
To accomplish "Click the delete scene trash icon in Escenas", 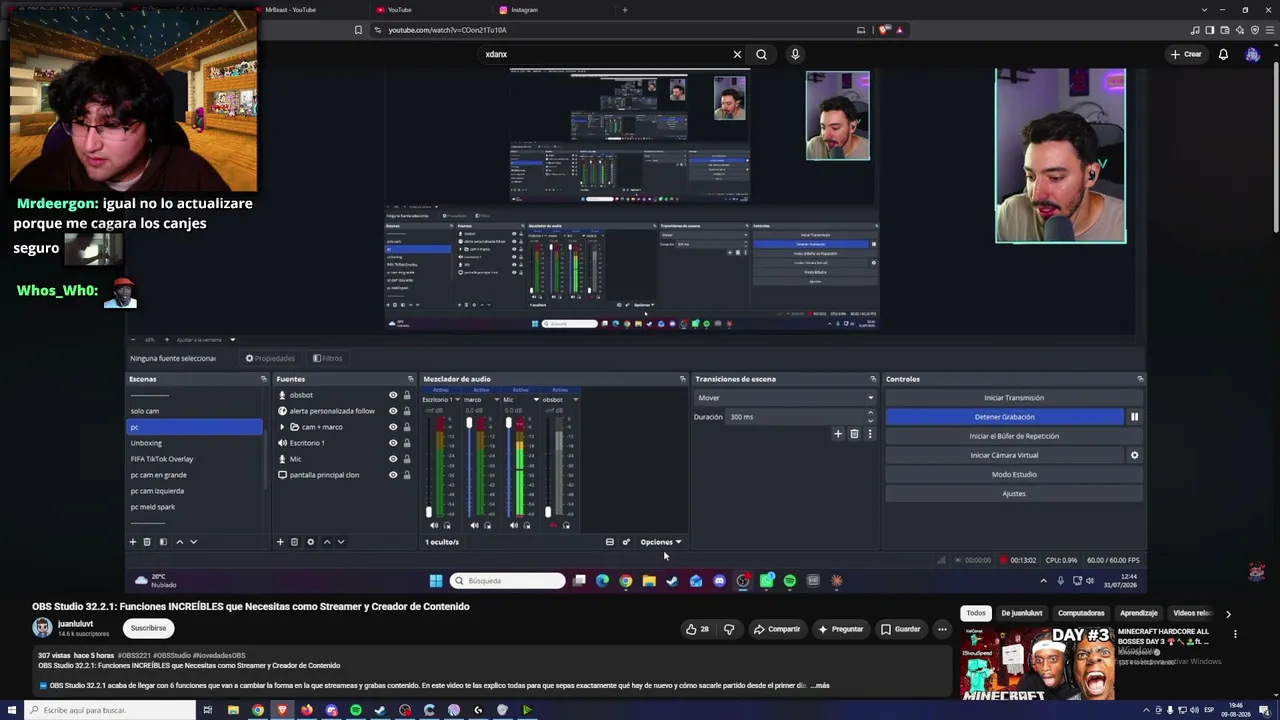I will [x=147, y=542].
